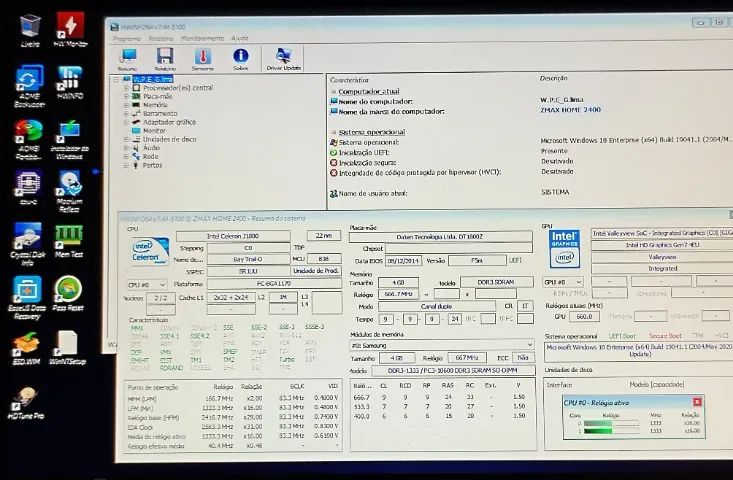Screen dimensions: 733x480
Task: Click the DDR3-1333 / PC3-10600 module field
Action: (453, 371)
